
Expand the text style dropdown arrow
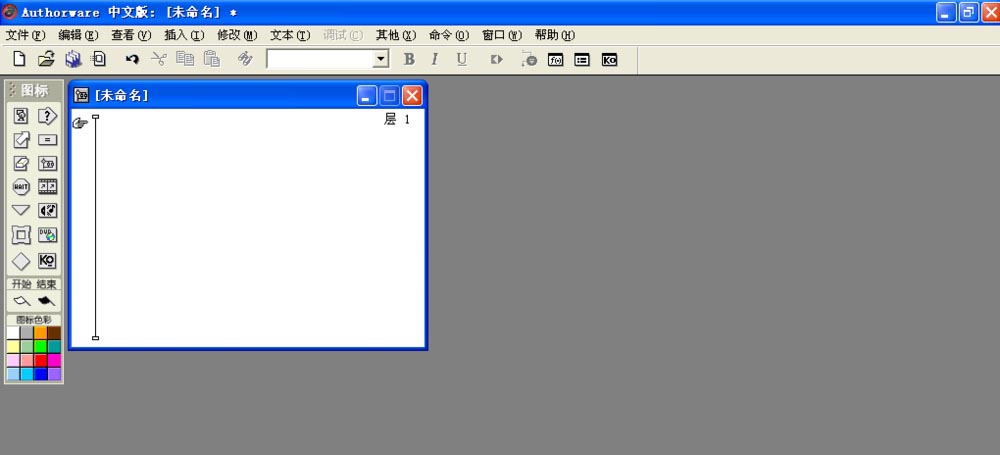pyautogui.click(x=381, y=59)
